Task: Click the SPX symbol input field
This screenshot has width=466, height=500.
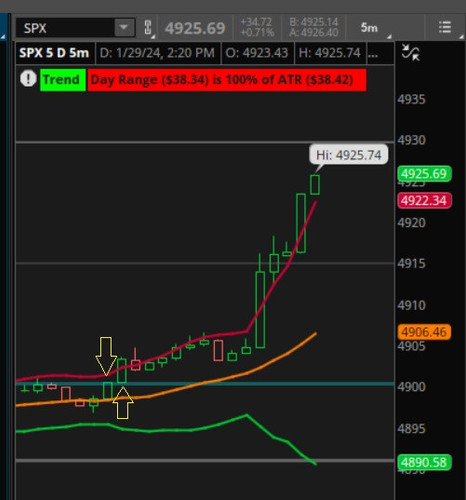Action: click(x=65, y=28)
